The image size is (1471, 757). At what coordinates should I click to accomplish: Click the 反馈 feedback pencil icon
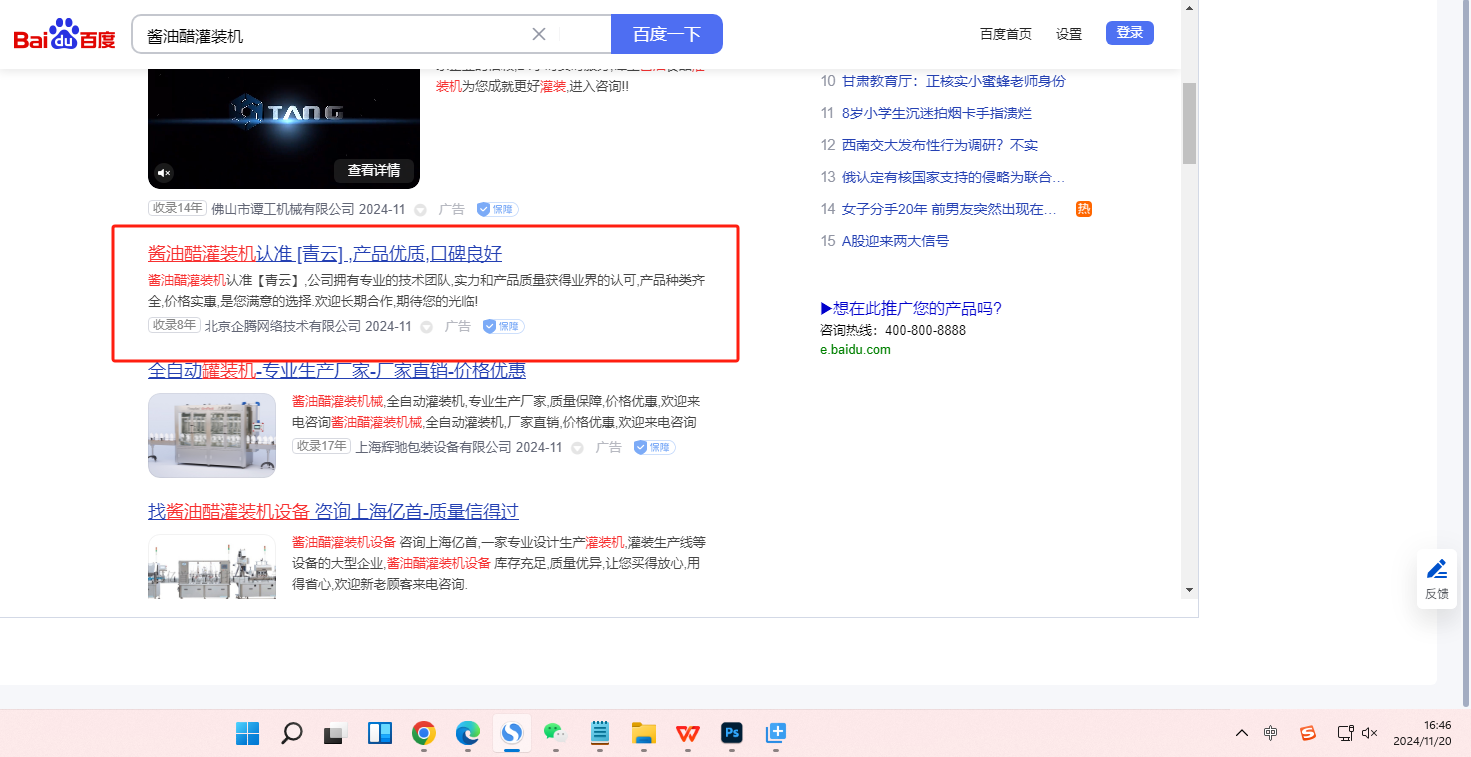click(x=1436, y=578)
